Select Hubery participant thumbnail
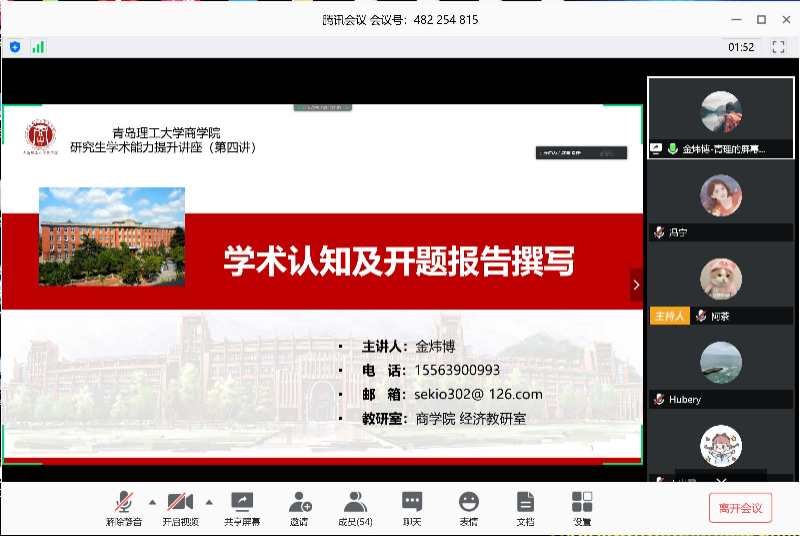800x536 pixels. tap(721, 368)
